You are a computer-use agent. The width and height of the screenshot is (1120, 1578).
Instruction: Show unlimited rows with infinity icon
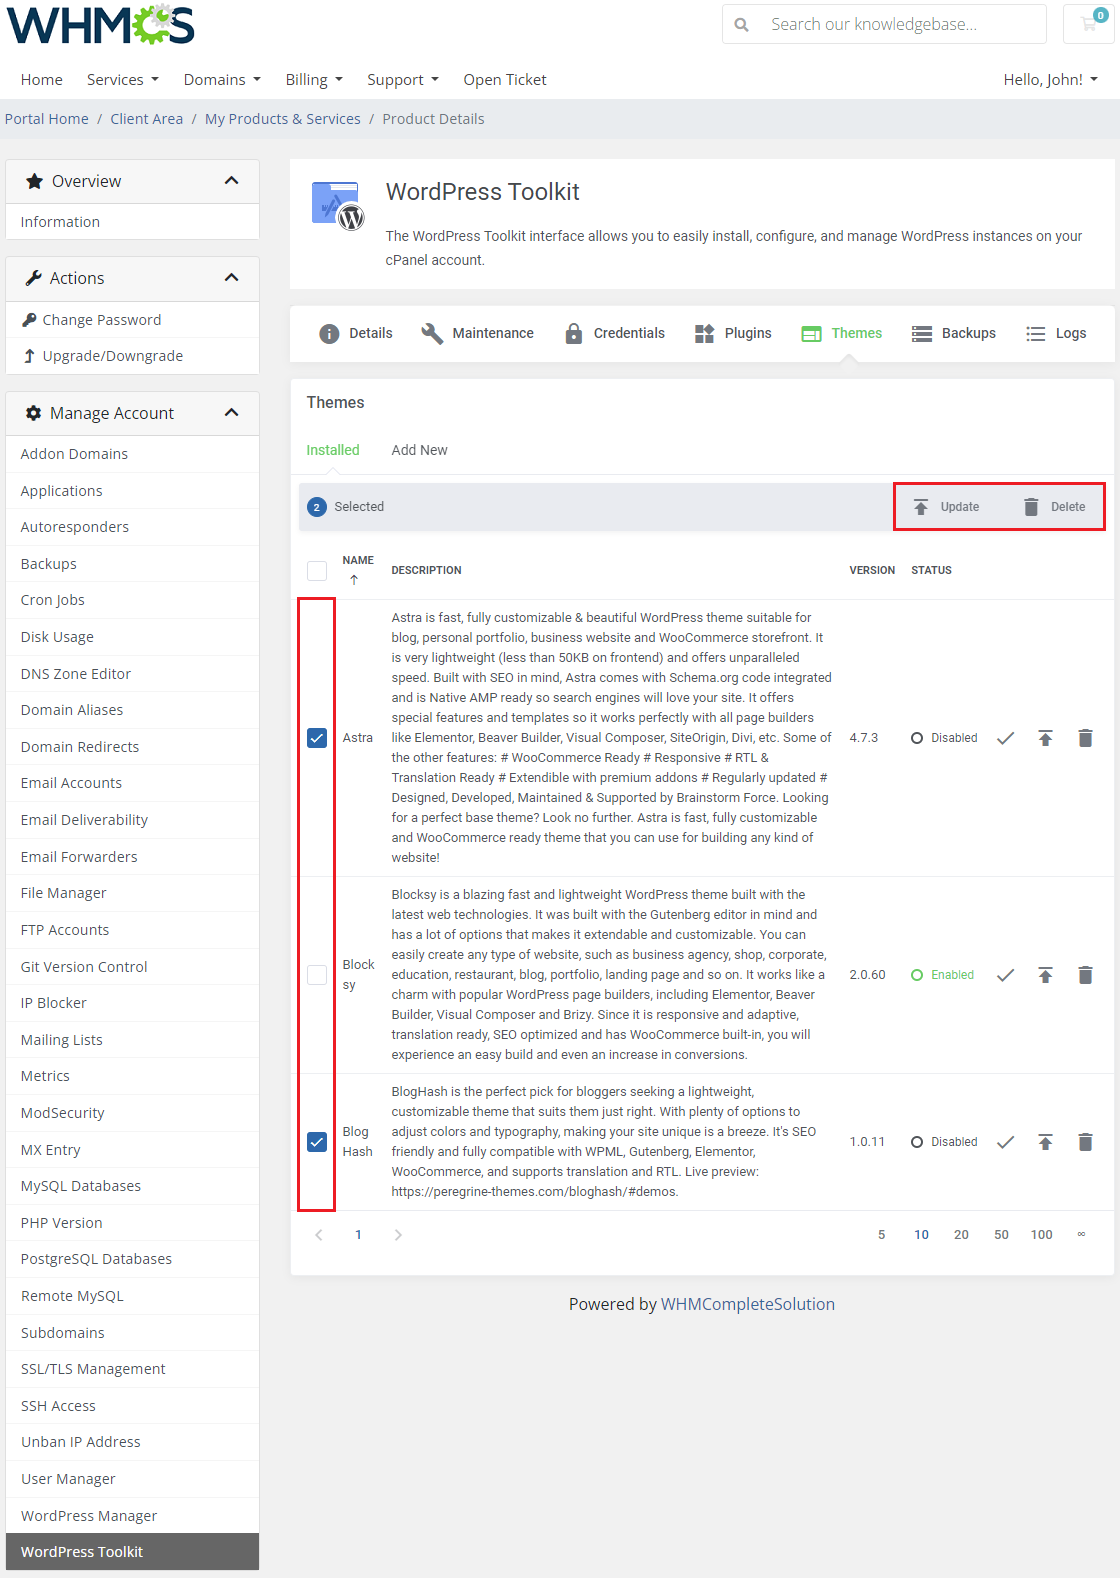[1081, 1235]
